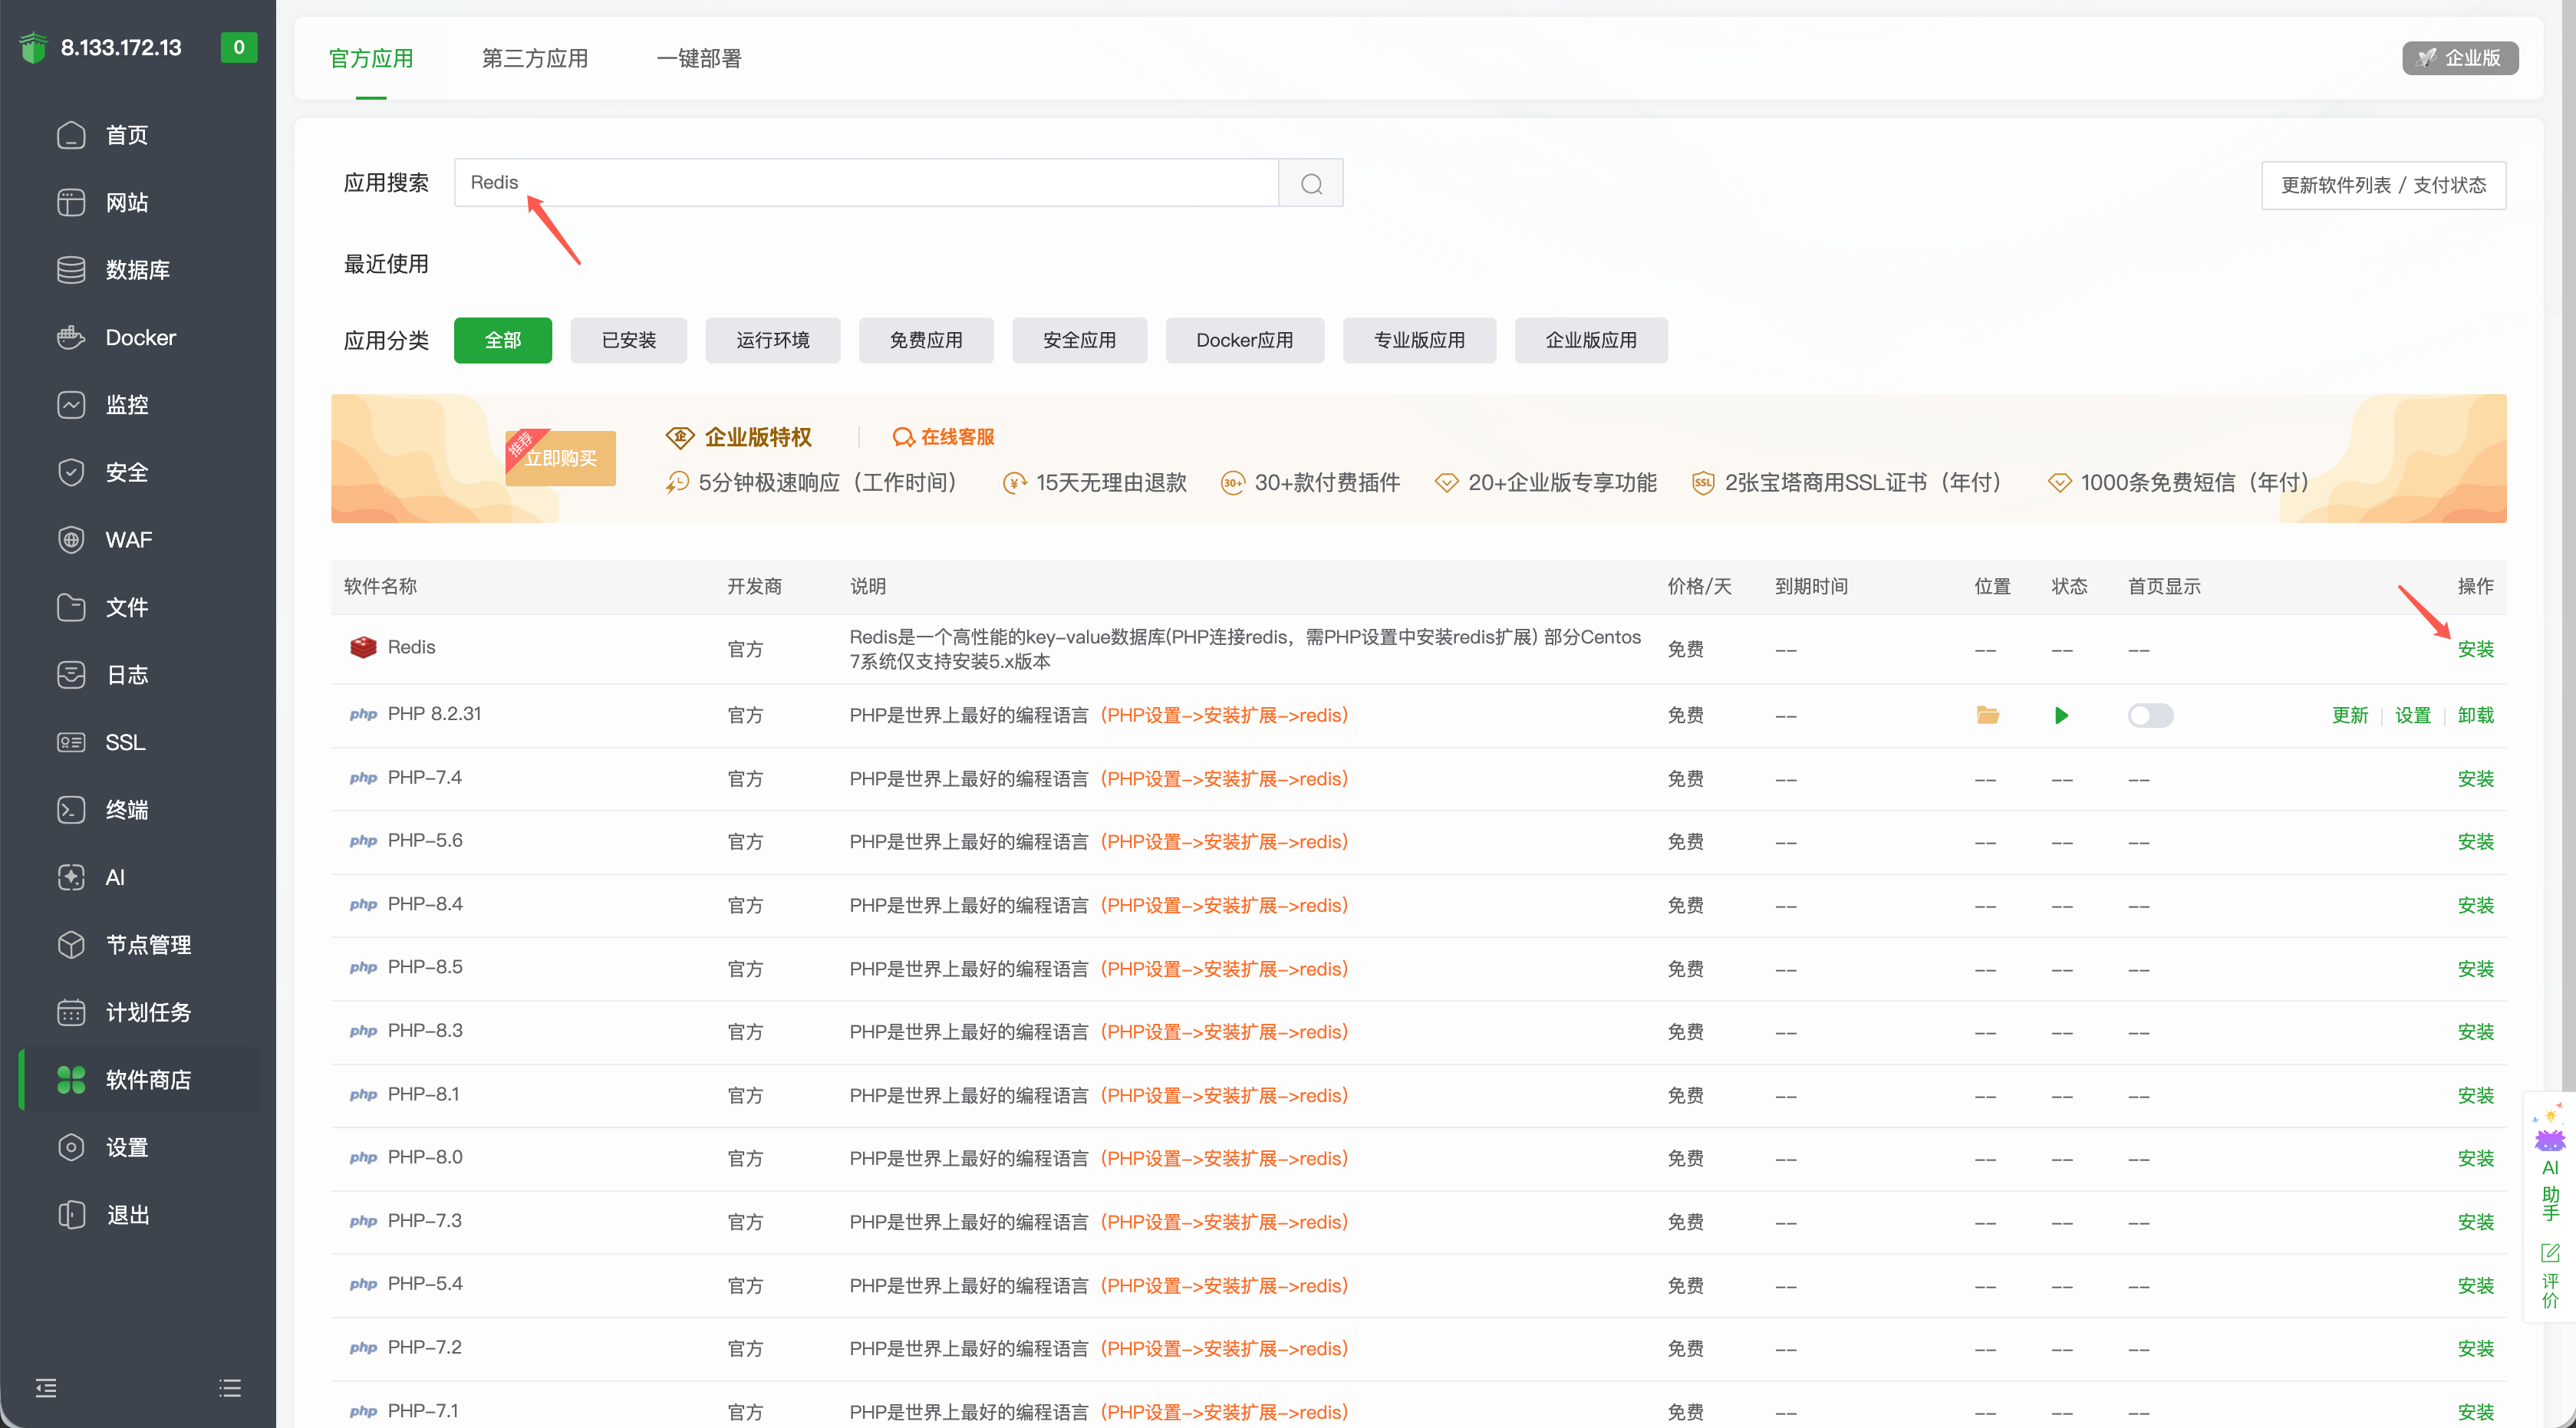
Task: Click the 企业版 badge button
Action: click(x=2460, y=58)
